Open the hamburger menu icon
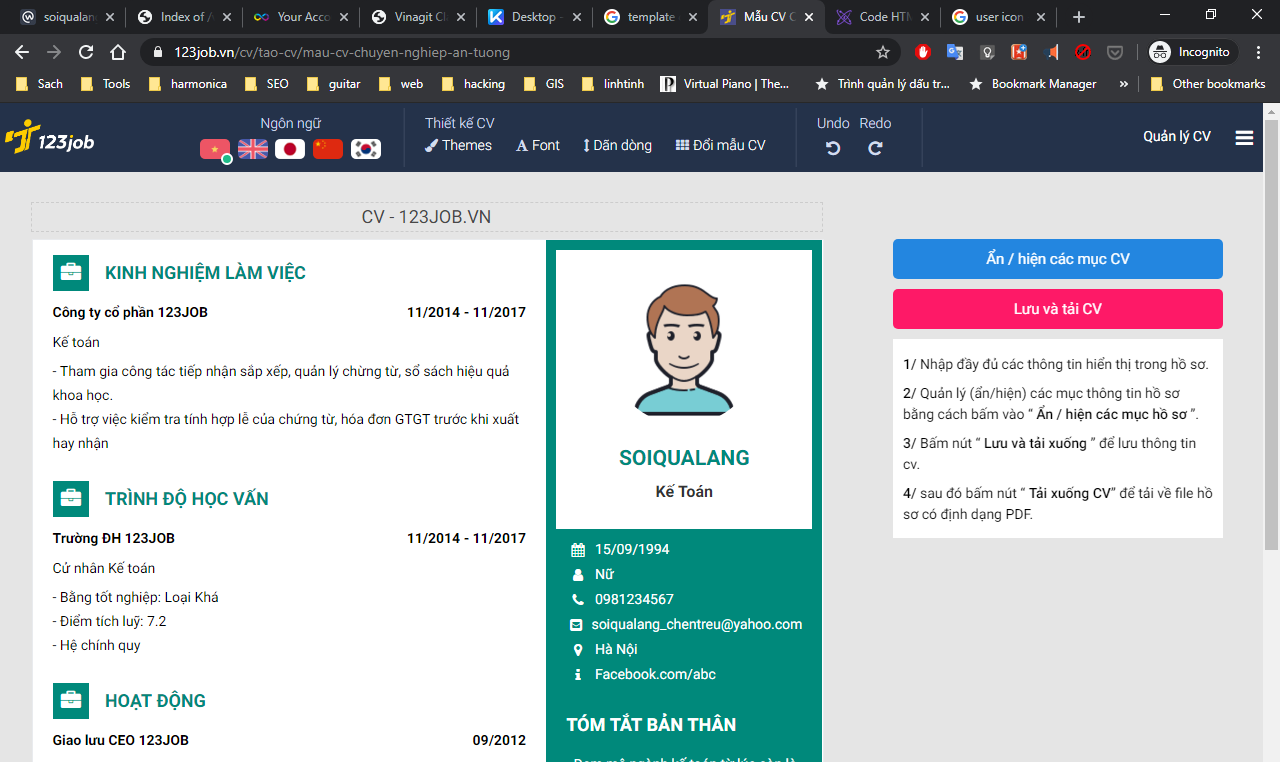Image resolution: width=1280 pixels, height=762 pixels. [1244, 138]
